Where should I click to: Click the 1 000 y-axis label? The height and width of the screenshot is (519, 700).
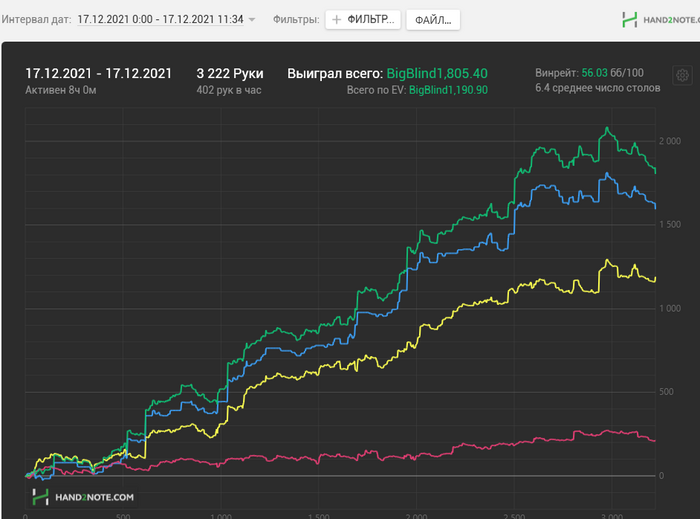tap(670, 308)
